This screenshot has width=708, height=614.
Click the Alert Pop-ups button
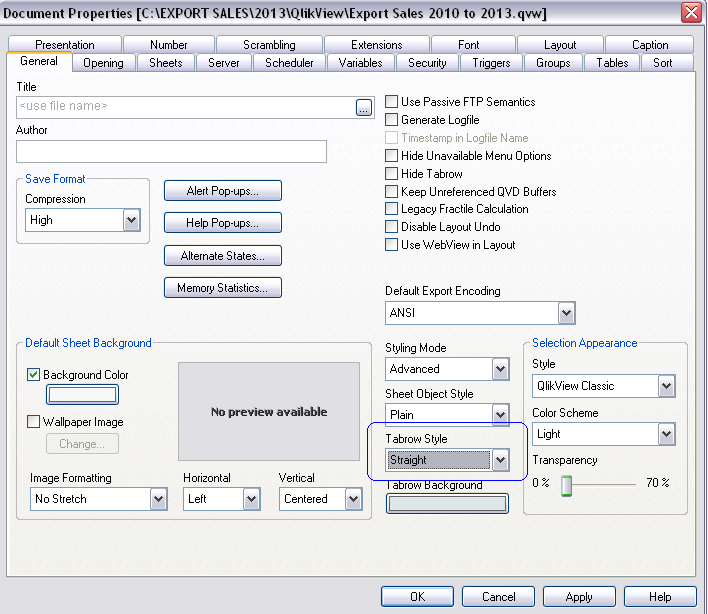pos(223,191)
